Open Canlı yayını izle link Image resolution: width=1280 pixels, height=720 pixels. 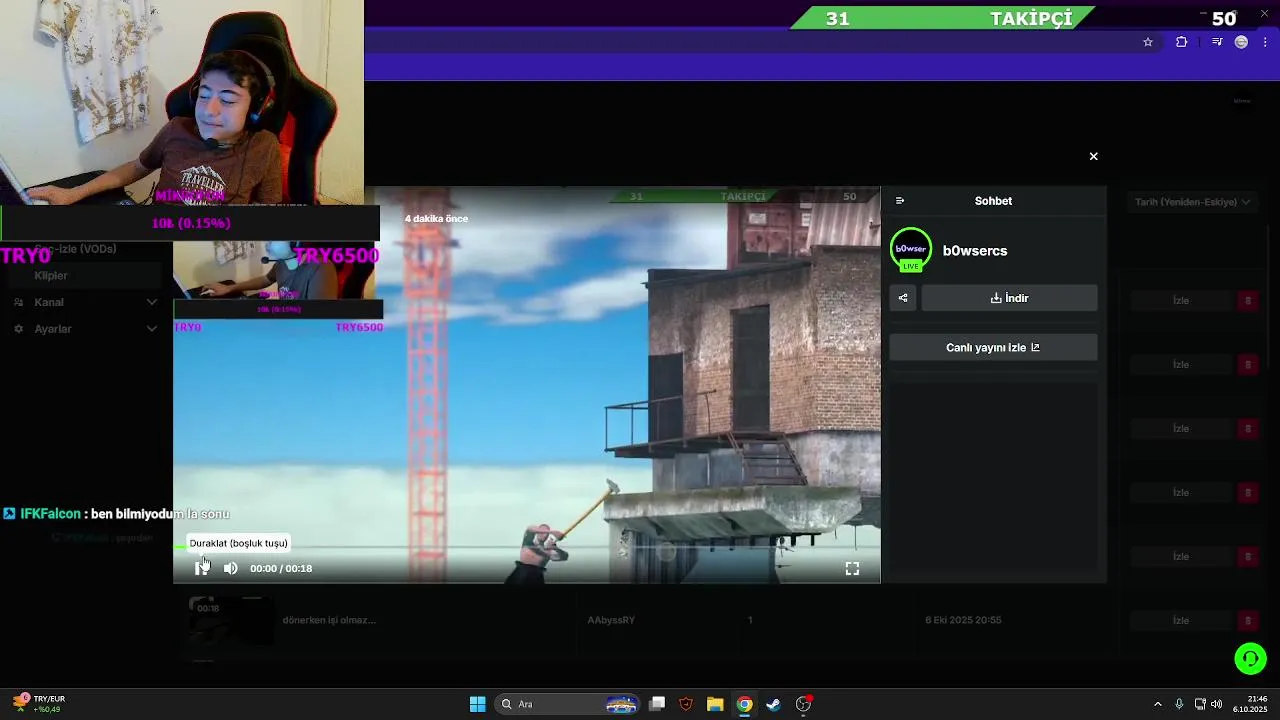(x=993, y=347)
